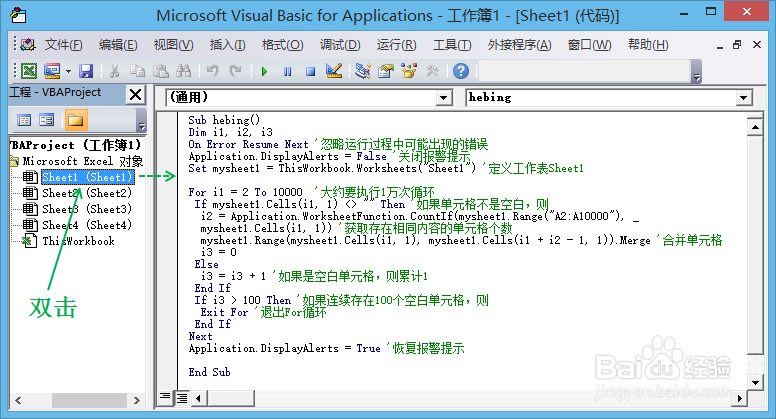The width and height of the screenshot is (776, 419).
Task: Click the VBA application icon in the title bar
Action: 18,16
